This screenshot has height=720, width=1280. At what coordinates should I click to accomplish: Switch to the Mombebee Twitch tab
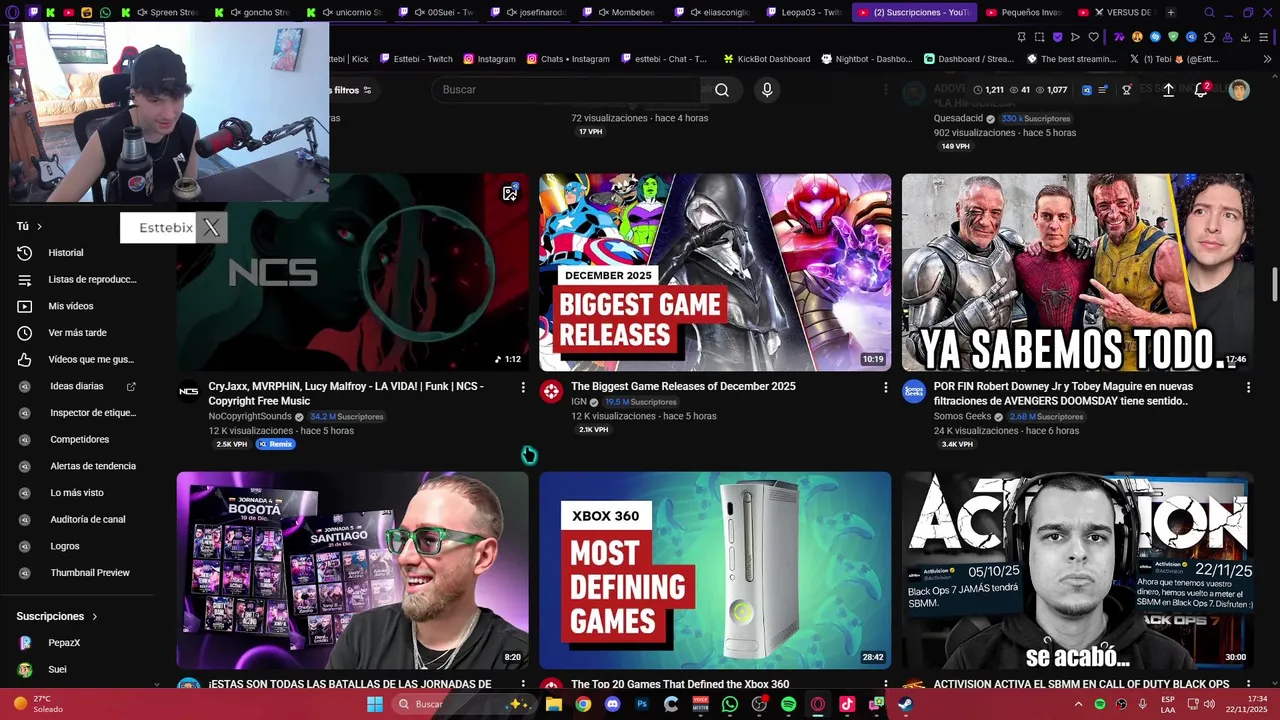(x=623, y=12)
